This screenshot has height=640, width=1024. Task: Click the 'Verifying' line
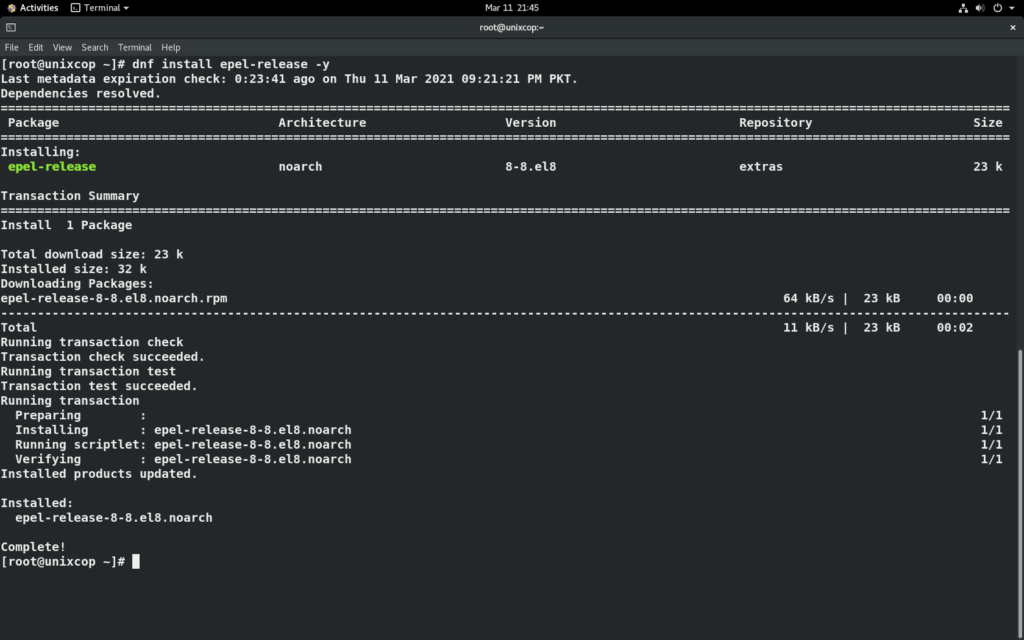pyautogui.click(x=183, y=459)
